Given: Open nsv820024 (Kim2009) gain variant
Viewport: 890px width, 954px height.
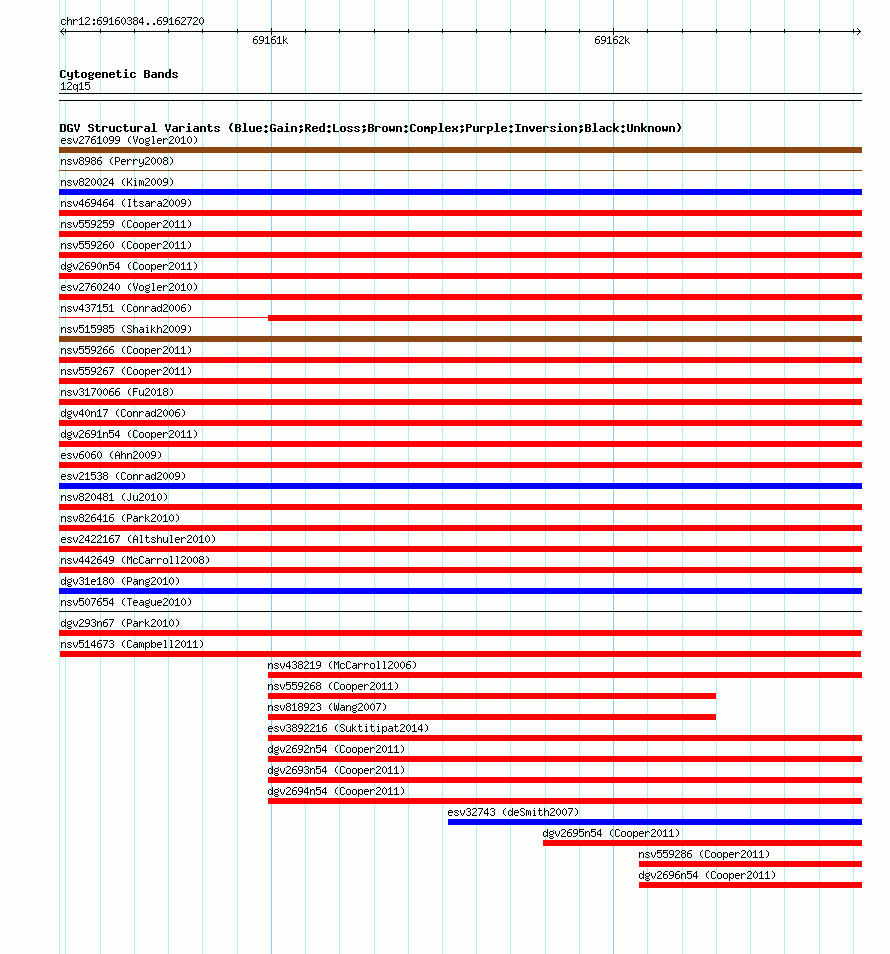Looking at the screenshot, I should coord(117,182).
